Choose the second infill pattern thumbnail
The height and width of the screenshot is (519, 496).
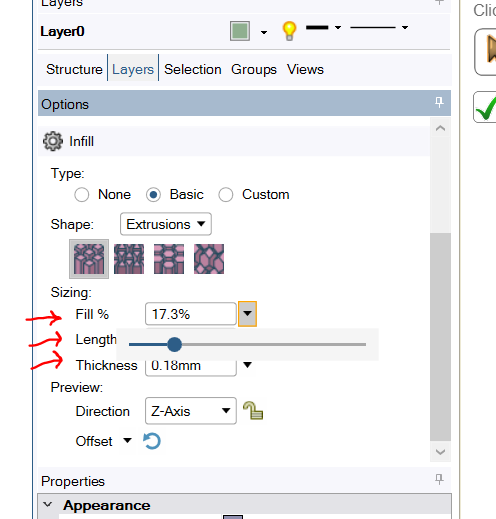129,259
